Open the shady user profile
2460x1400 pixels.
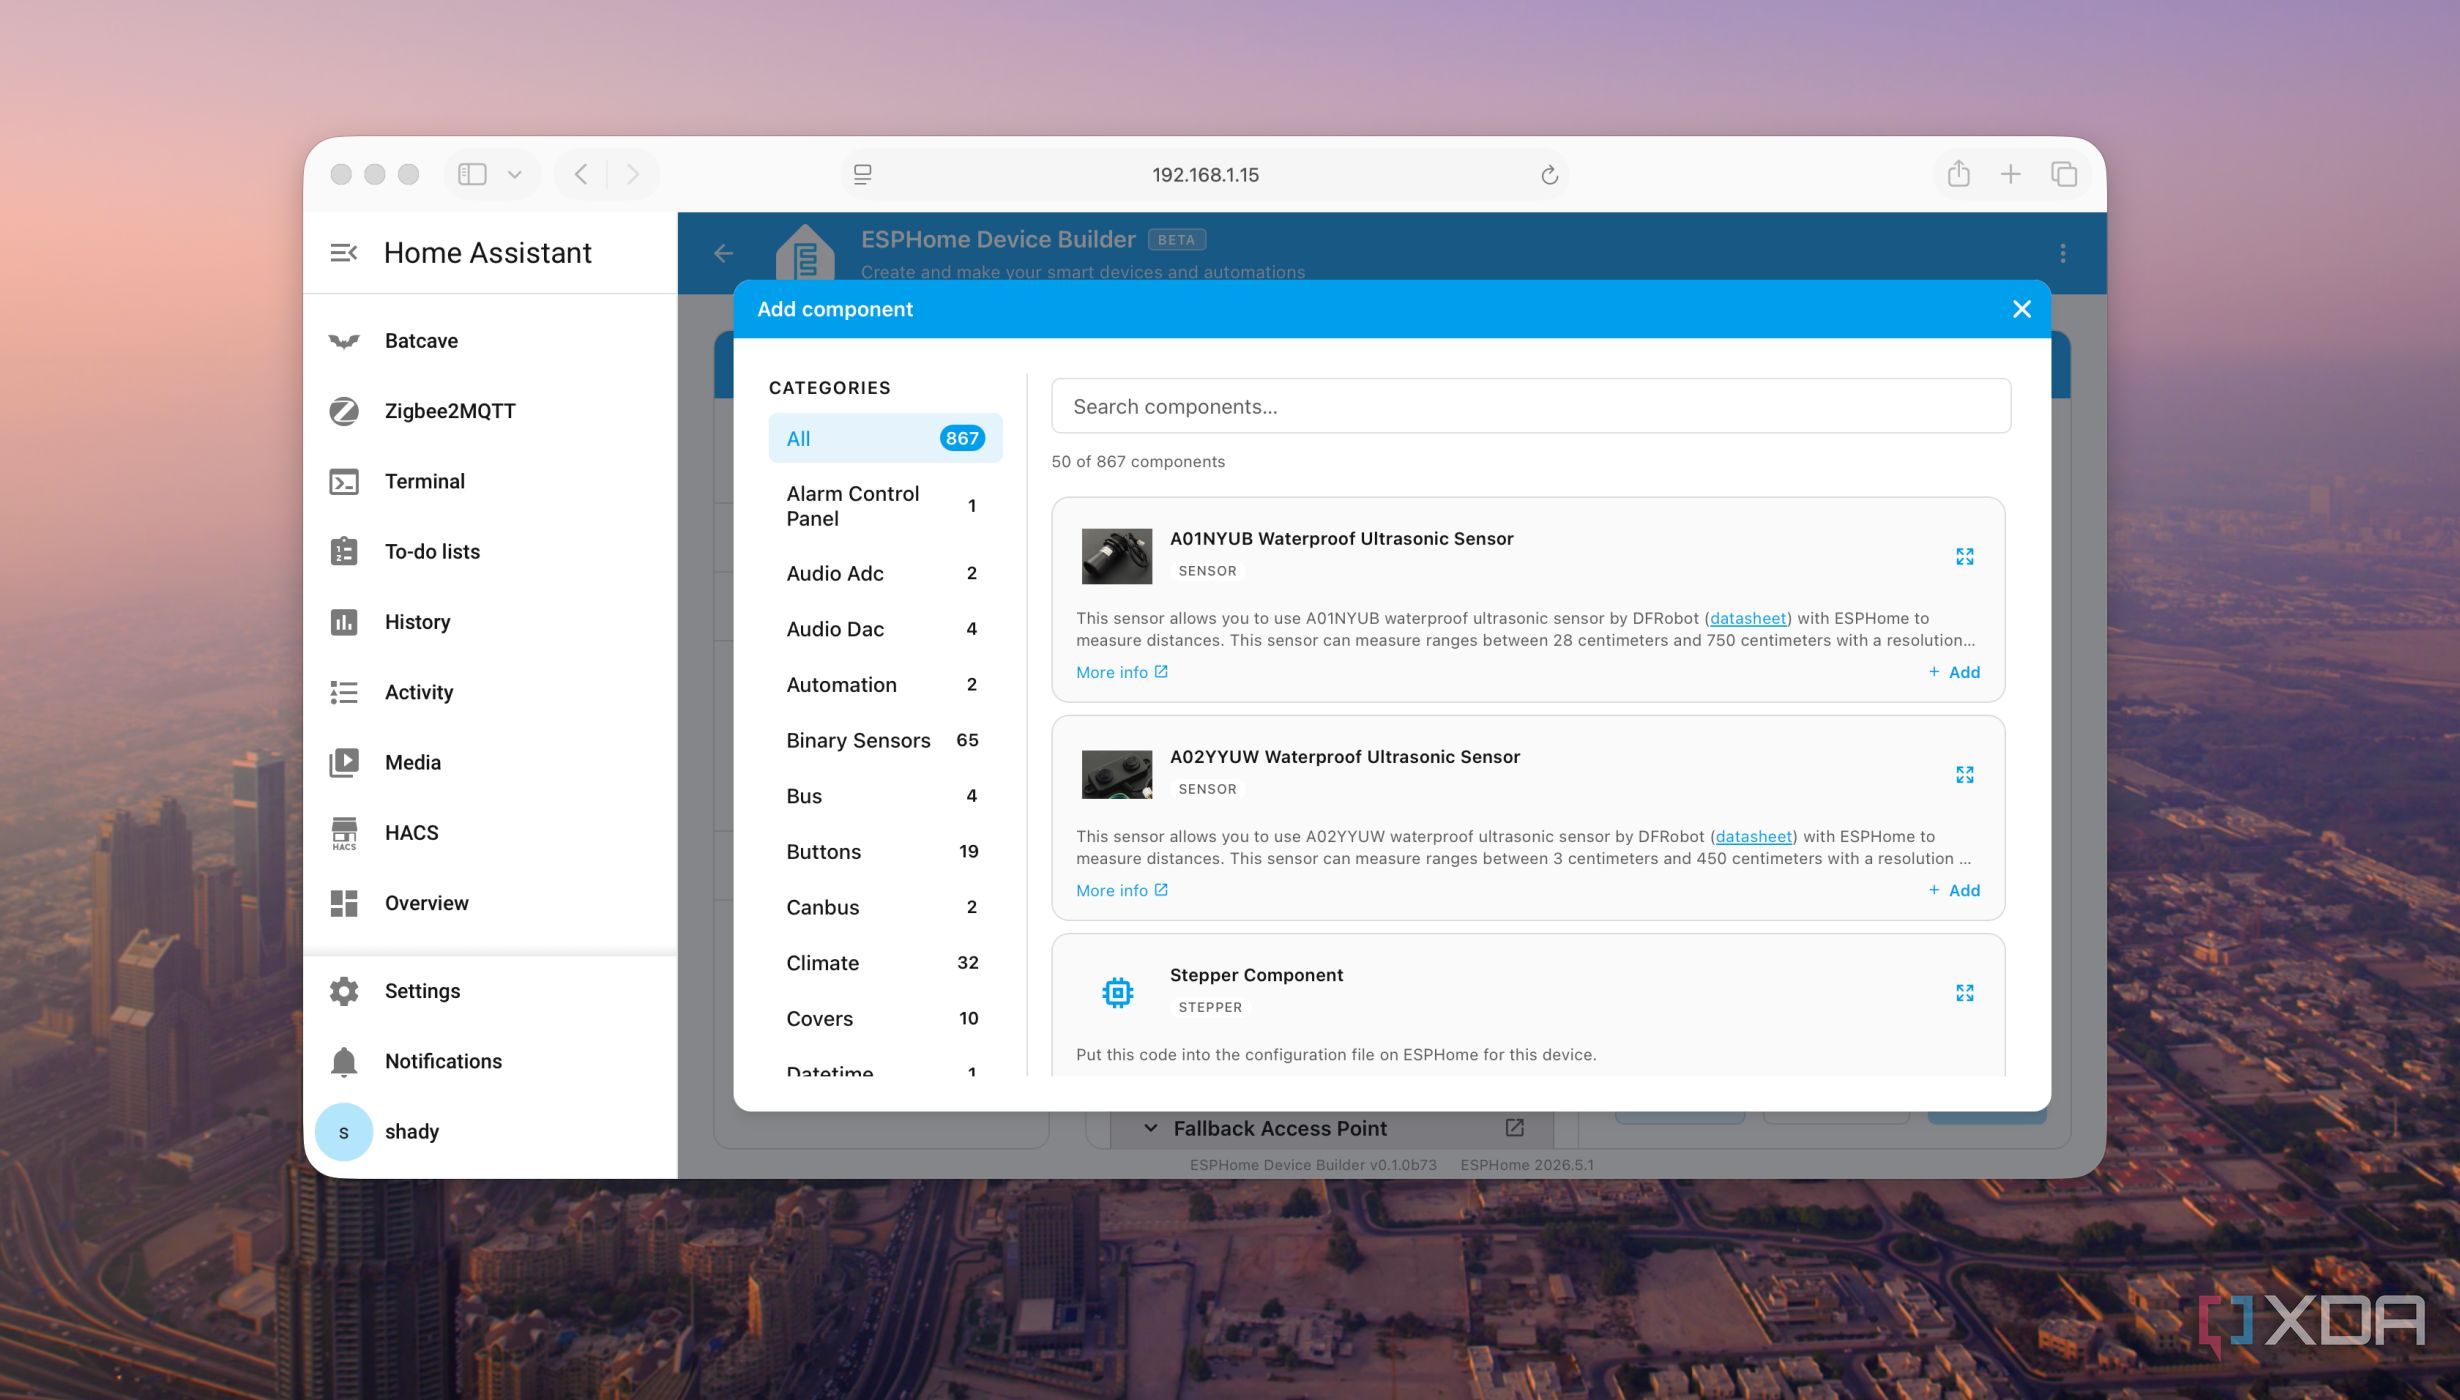pyautogui.click(x=490, y=1132)
